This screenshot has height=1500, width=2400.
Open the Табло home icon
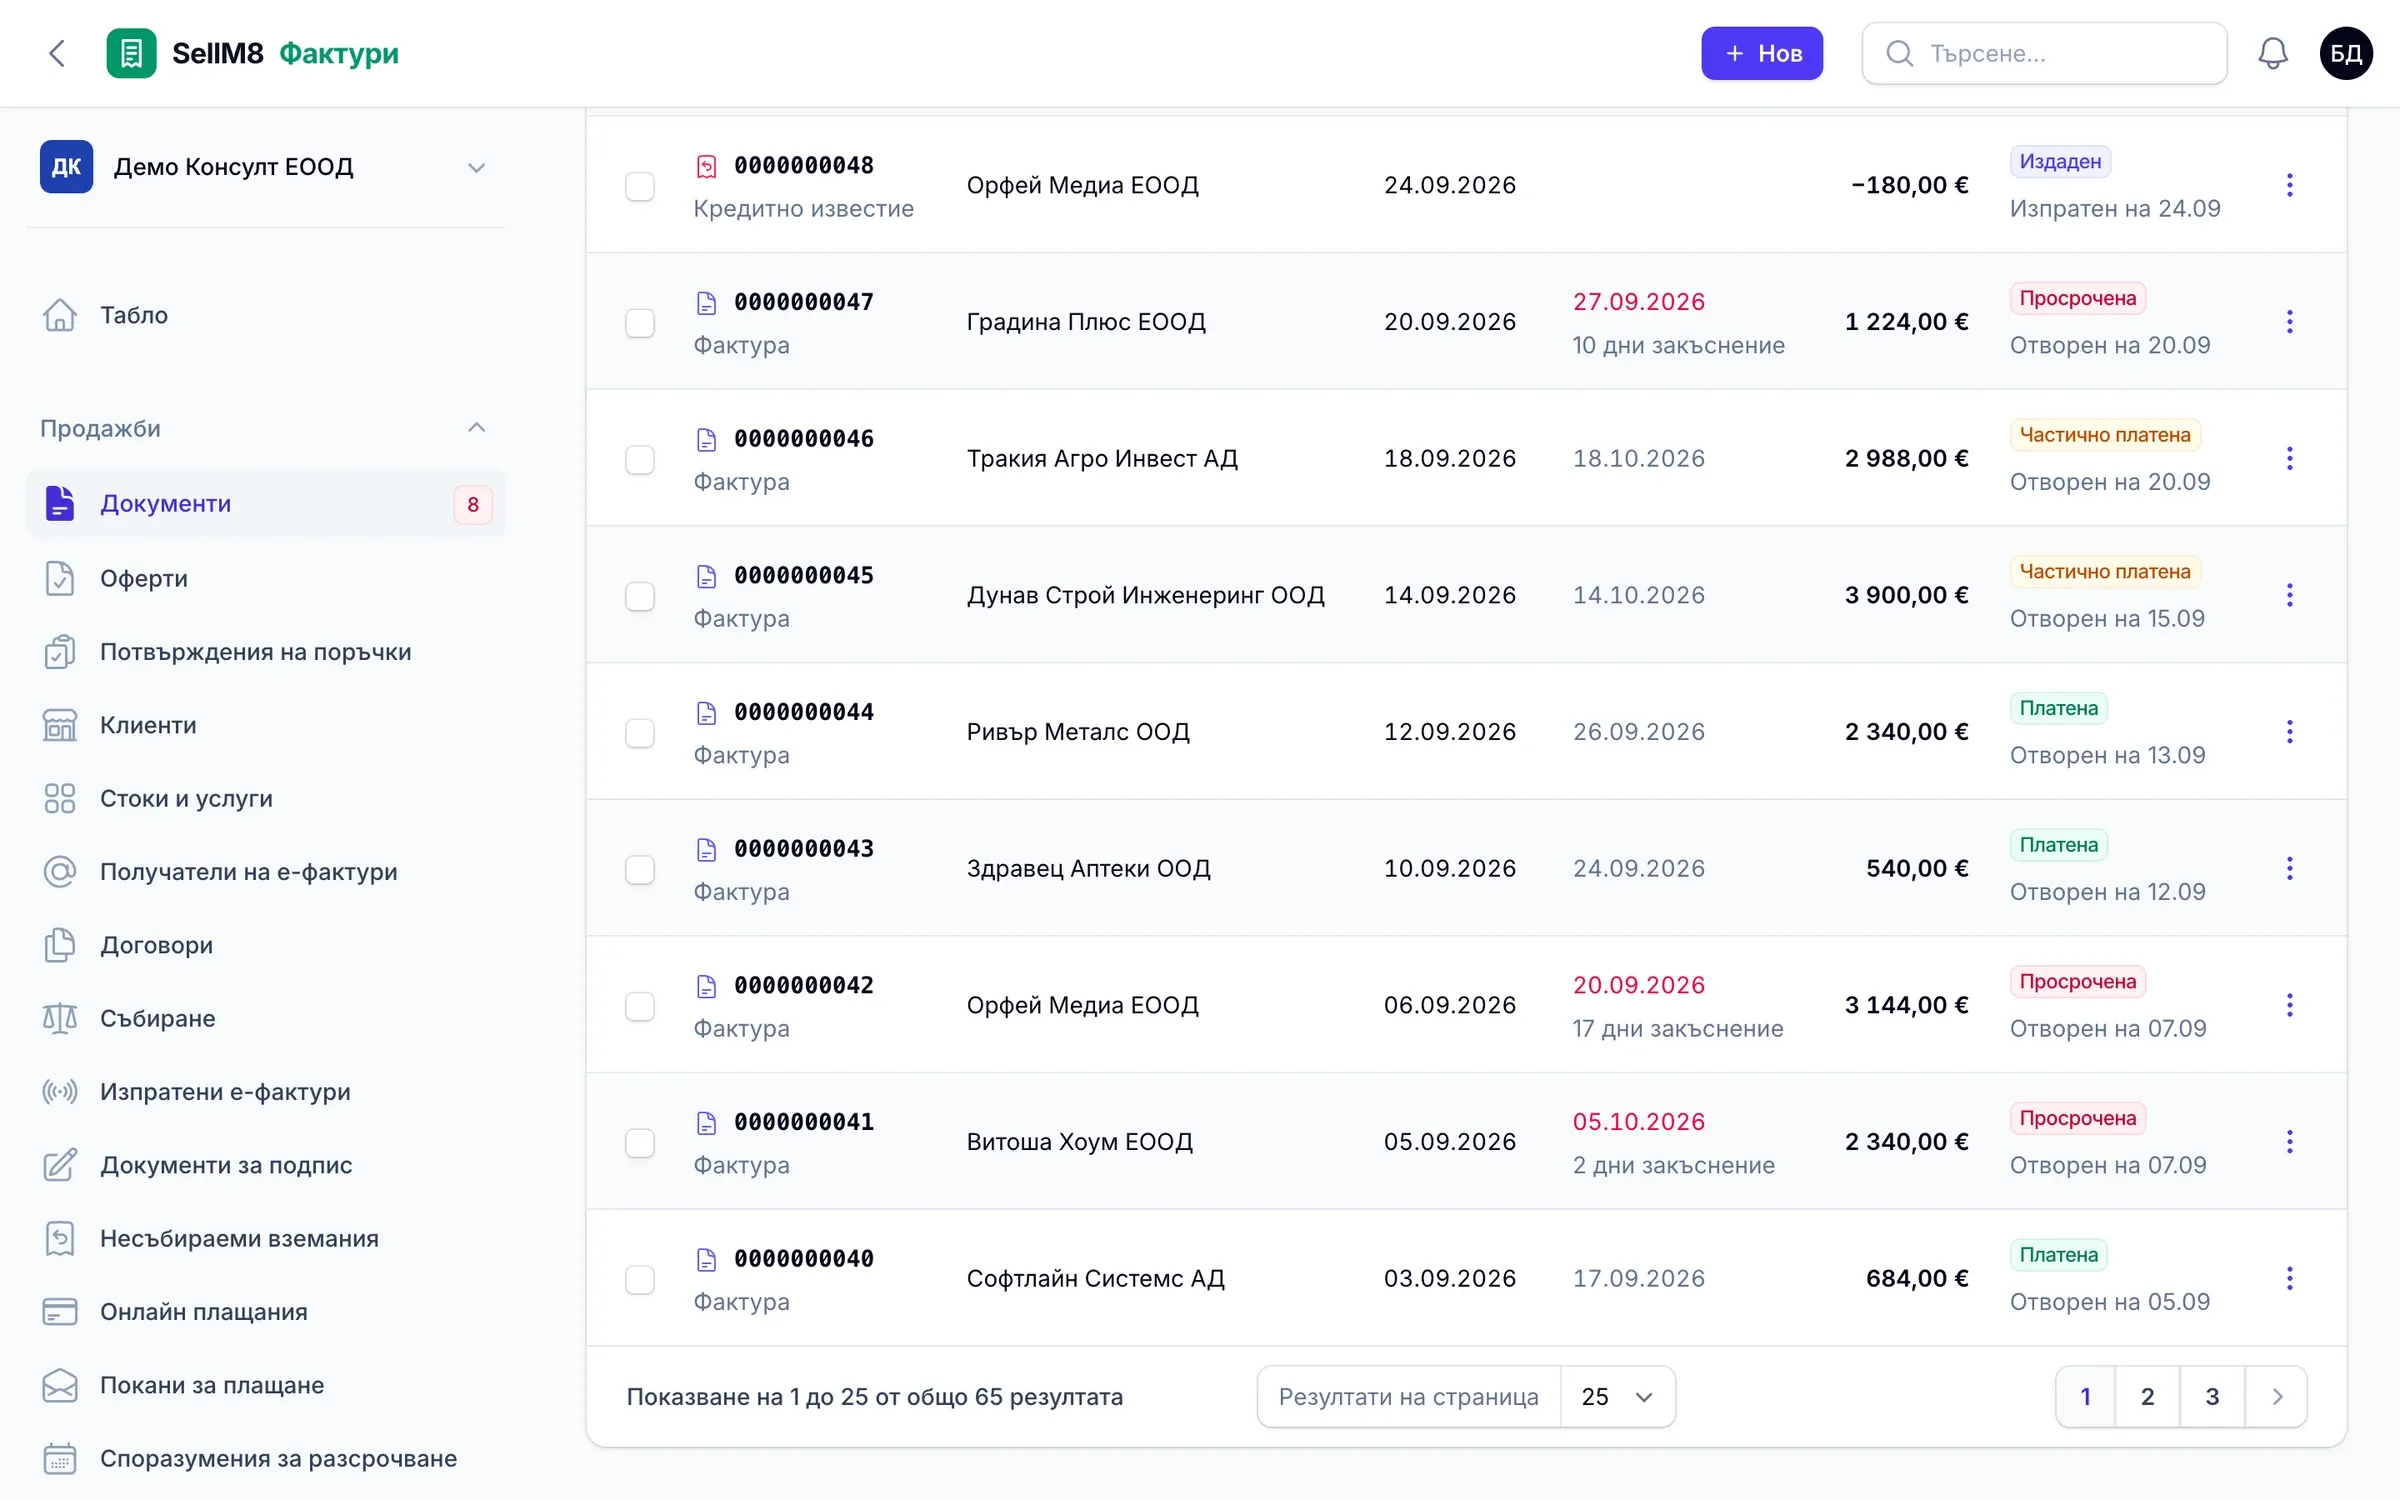point(60,315)
